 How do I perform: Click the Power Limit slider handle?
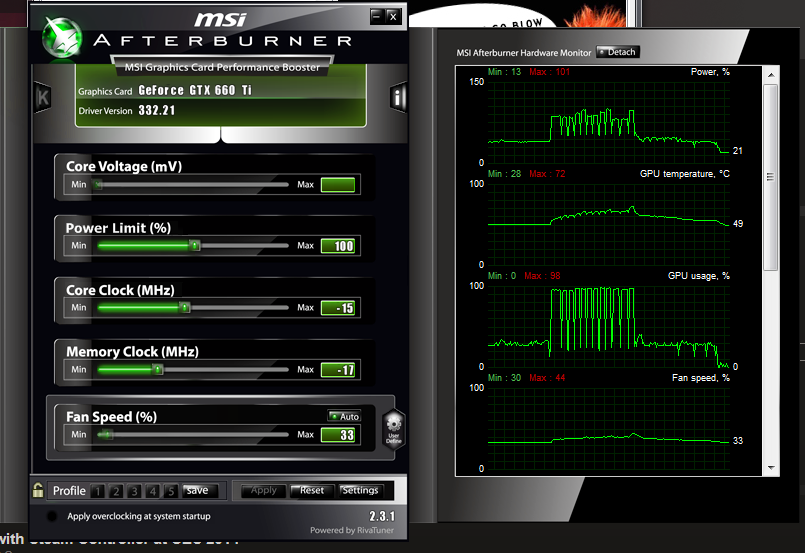[x=195, y=246]
